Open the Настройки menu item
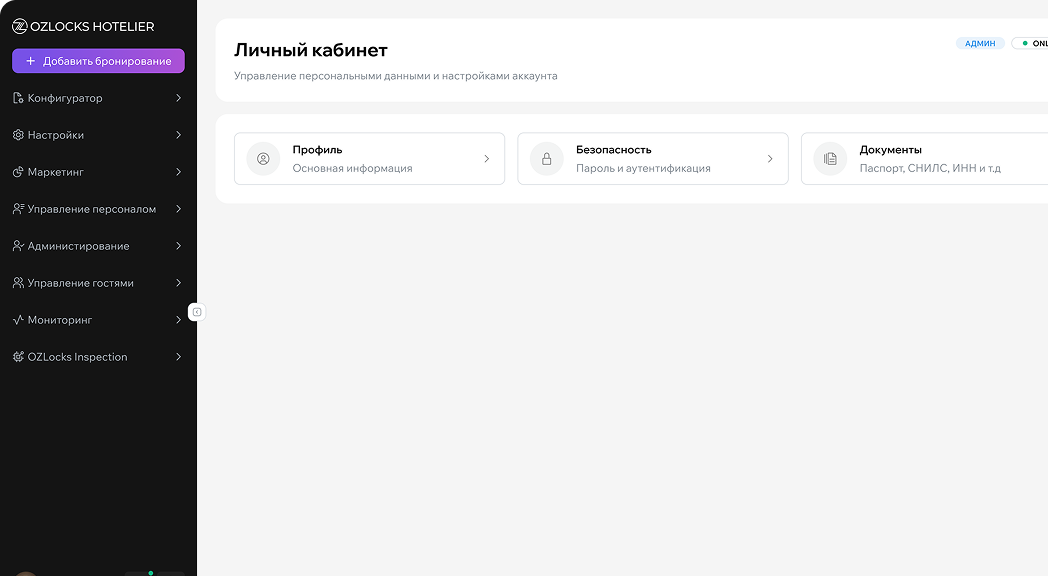This screenshot has height=576, width=1048. click(56, 135)
